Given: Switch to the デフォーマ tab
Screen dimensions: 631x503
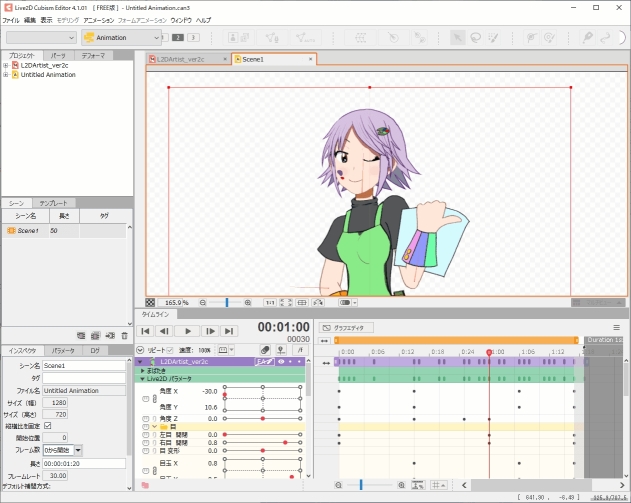Looking at the screenshot, I should (93, 56).
